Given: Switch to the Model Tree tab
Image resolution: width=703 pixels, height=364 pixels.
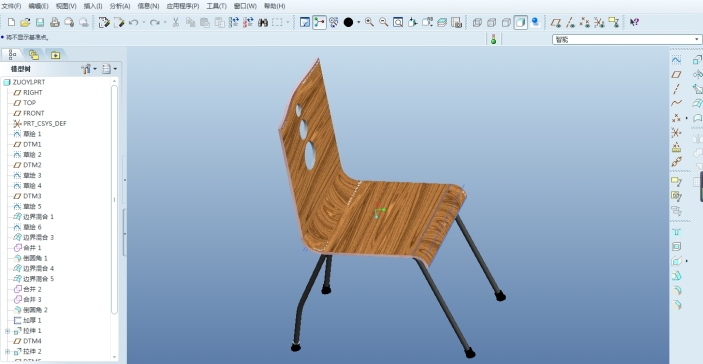Looking at the screenshot, I should pos(12,54).
